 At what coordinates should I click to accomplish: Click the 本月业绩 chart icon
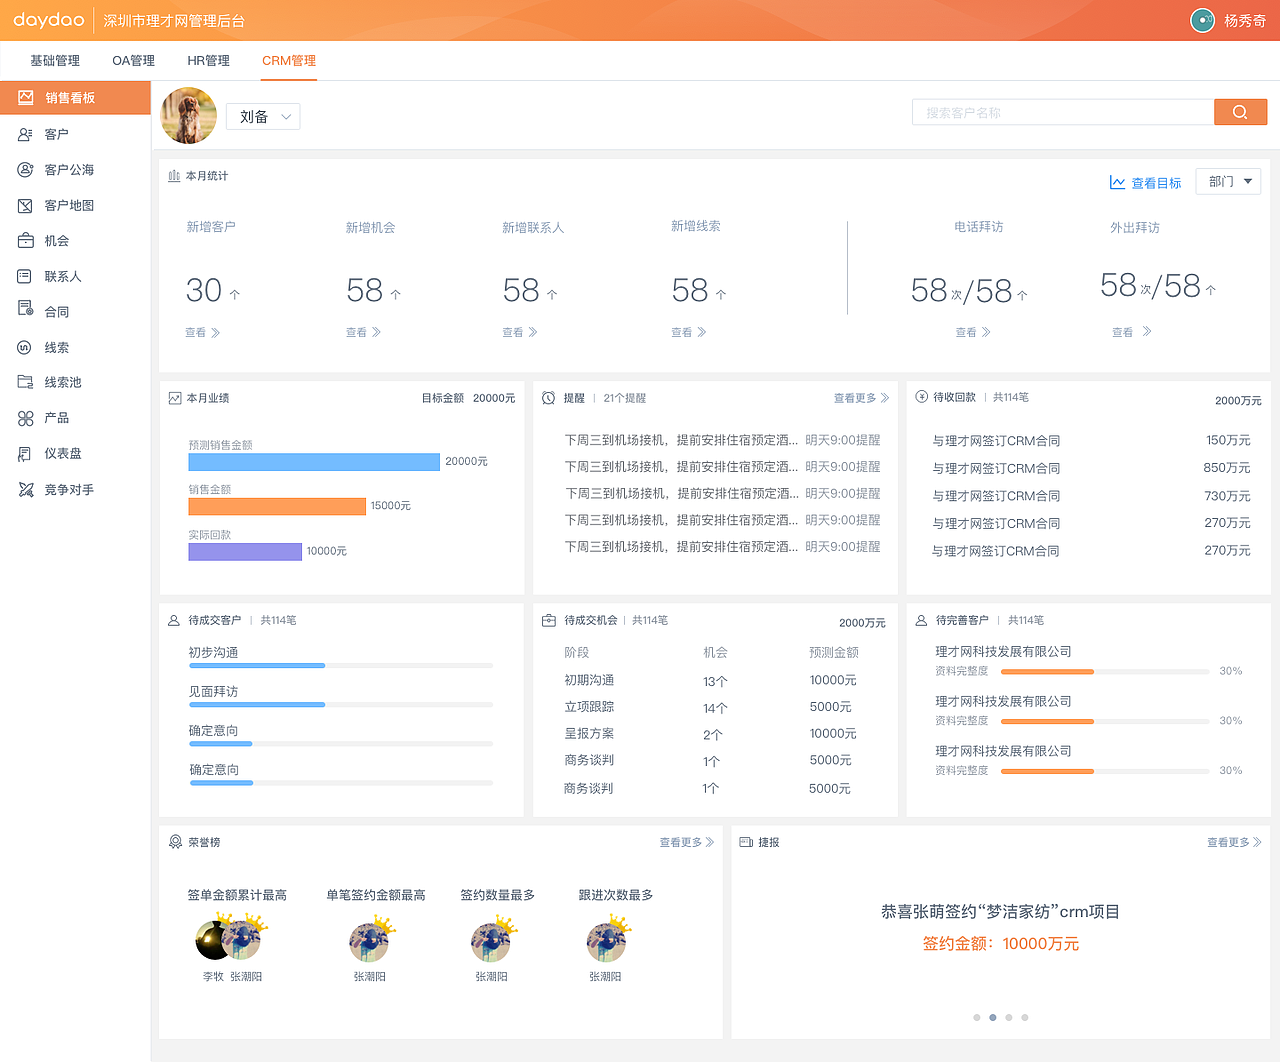(x=175, y=398)
